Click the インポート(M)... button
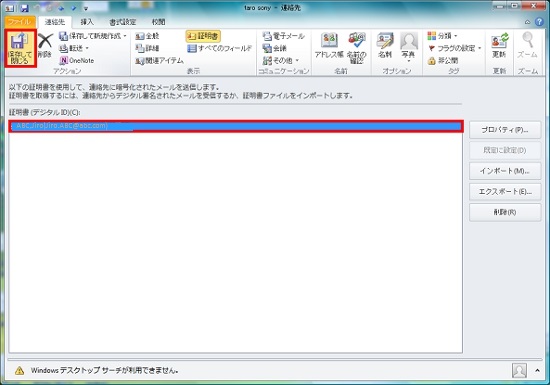550x385 pixels. click(x=505, y=171)
